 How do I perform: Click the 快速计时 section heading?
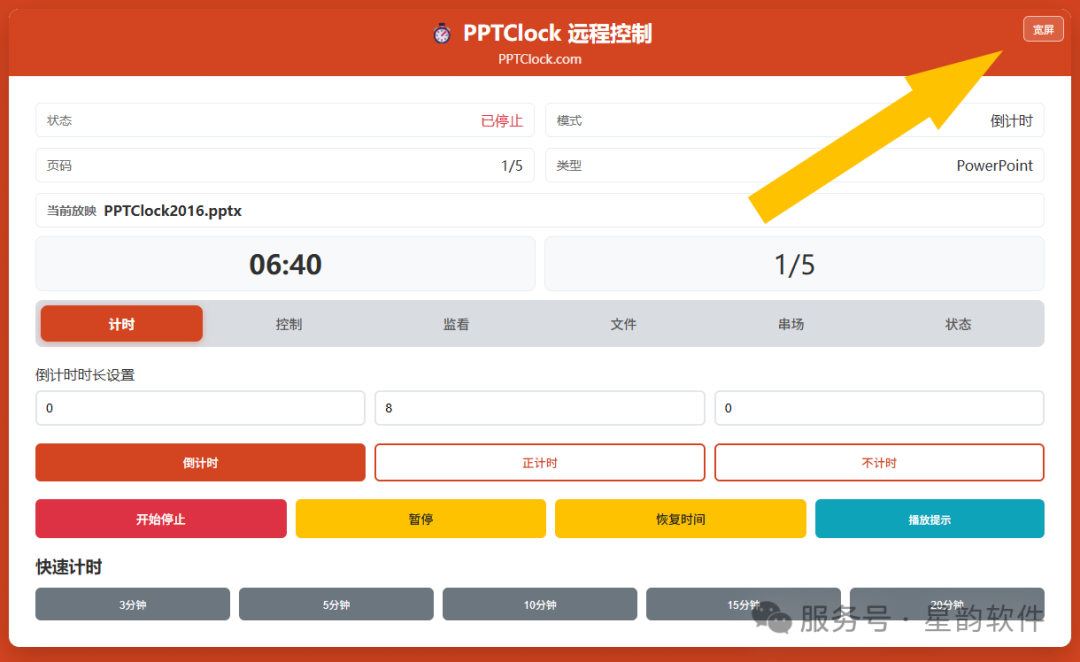pos(69,567)
